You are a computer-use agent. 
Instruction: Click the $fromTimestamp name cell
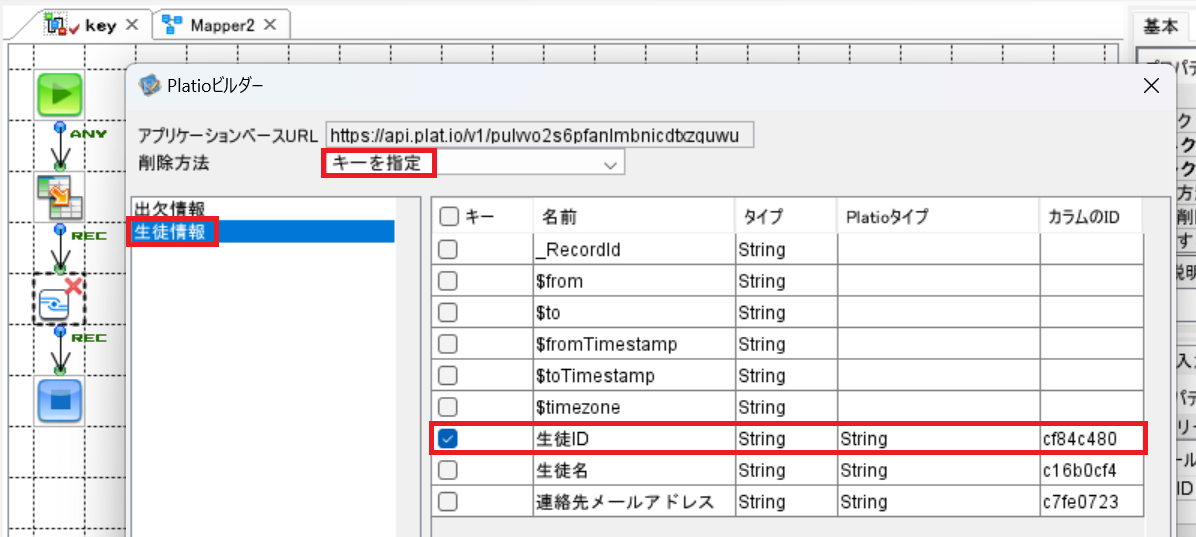pos(635,344)
